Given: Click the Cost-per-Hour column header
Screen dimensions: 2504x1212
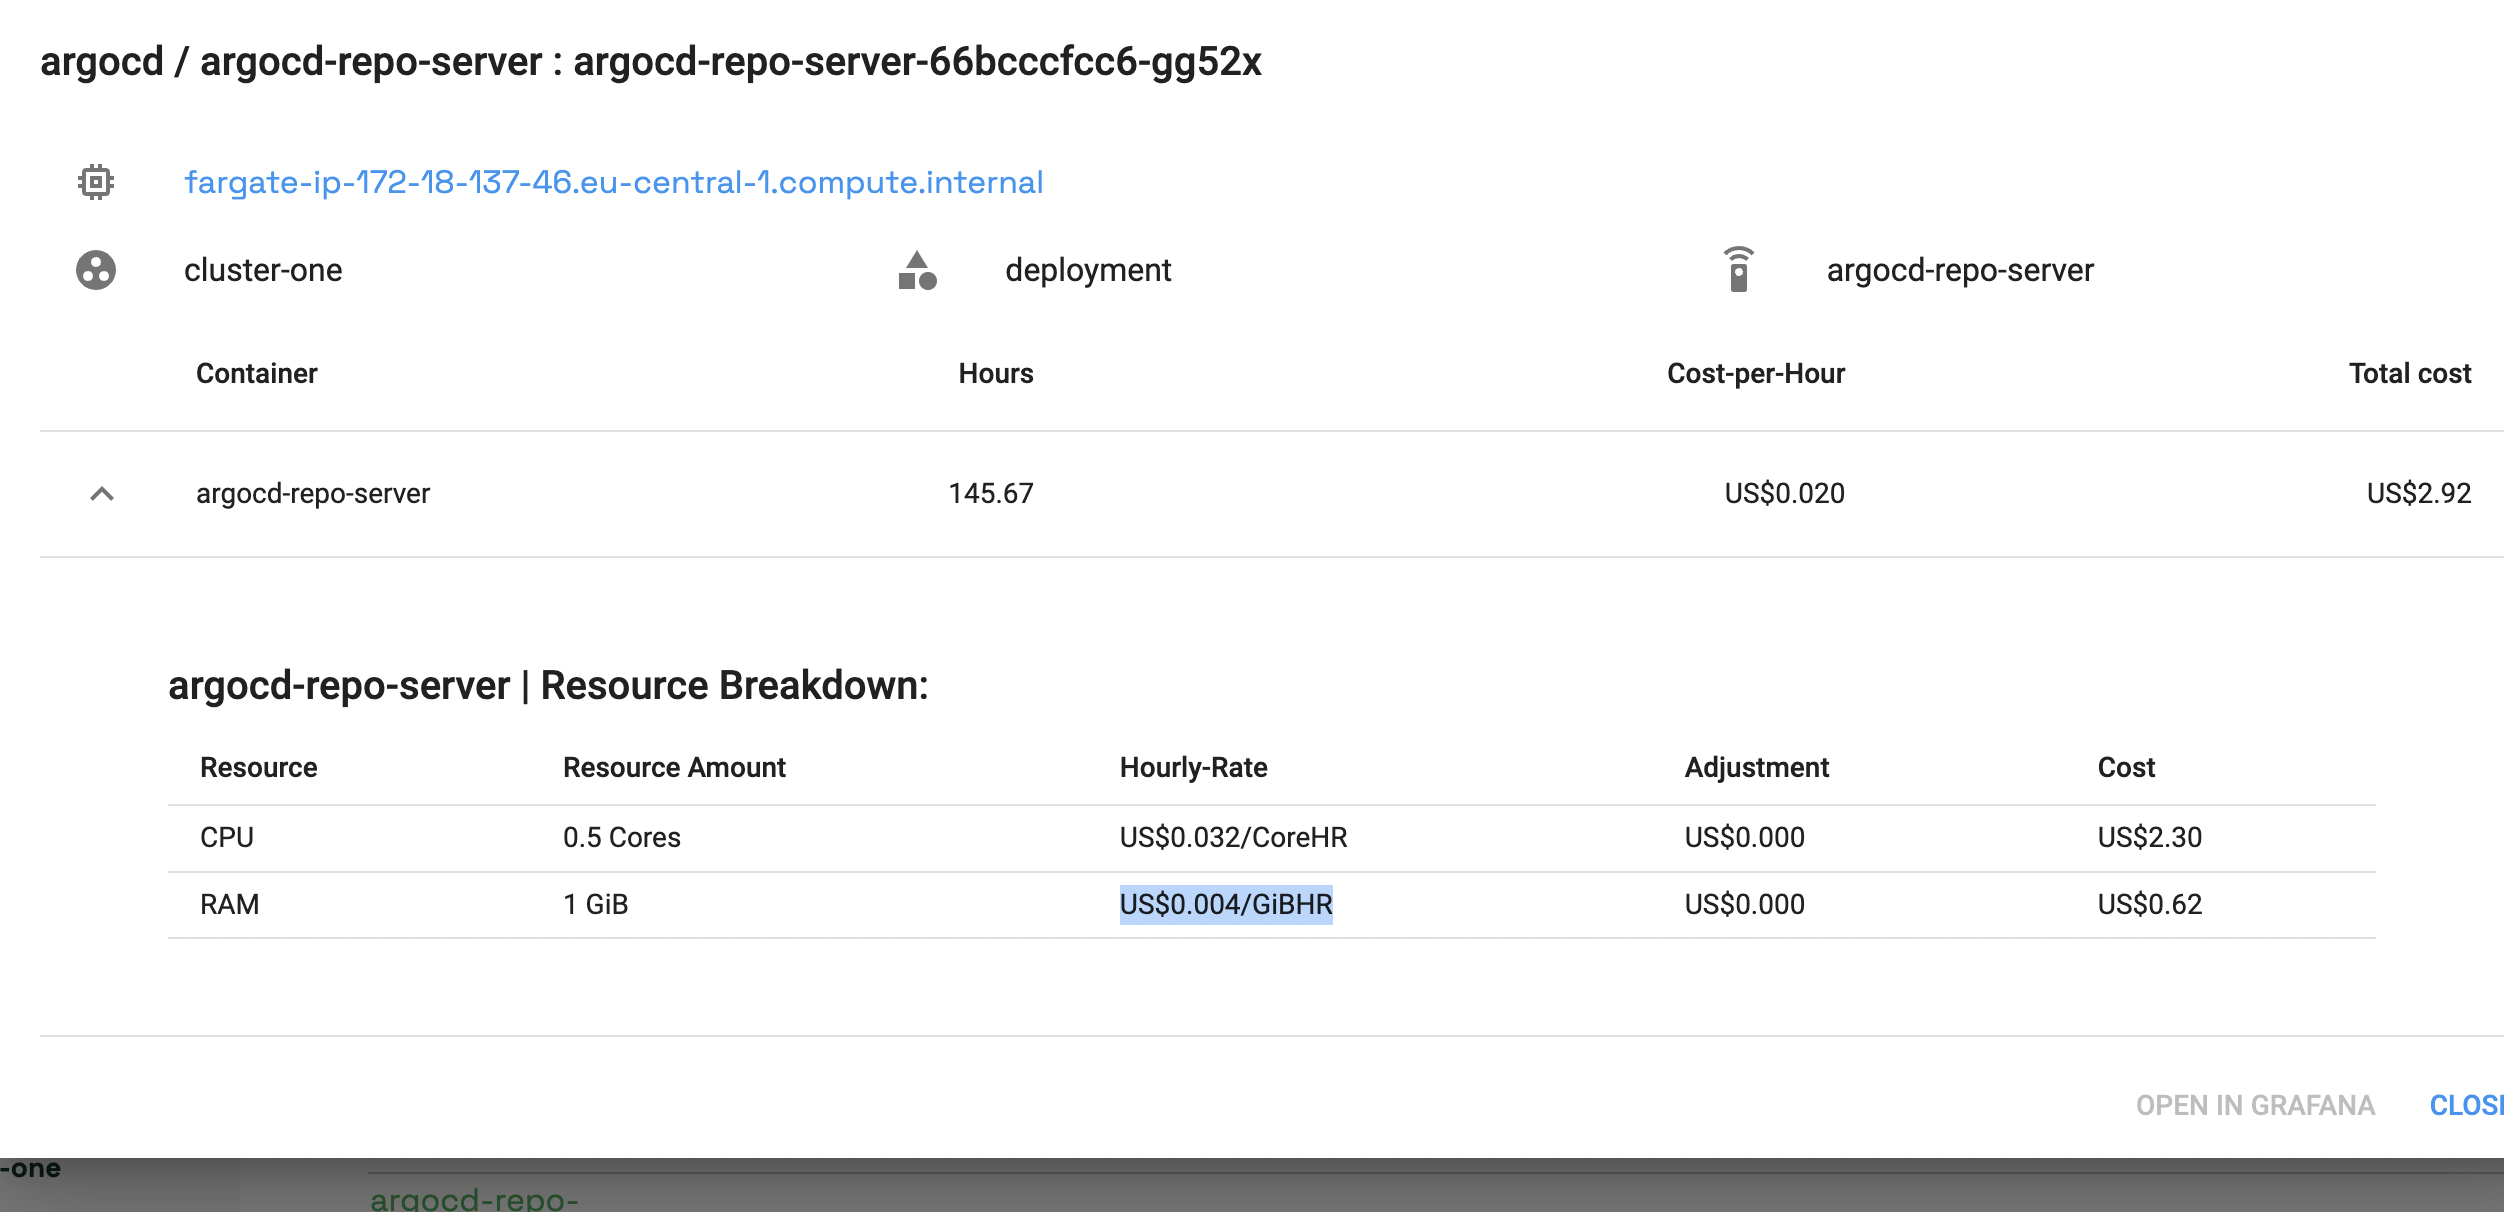Looking at the screenshot, I should [x=1755, y=373].
